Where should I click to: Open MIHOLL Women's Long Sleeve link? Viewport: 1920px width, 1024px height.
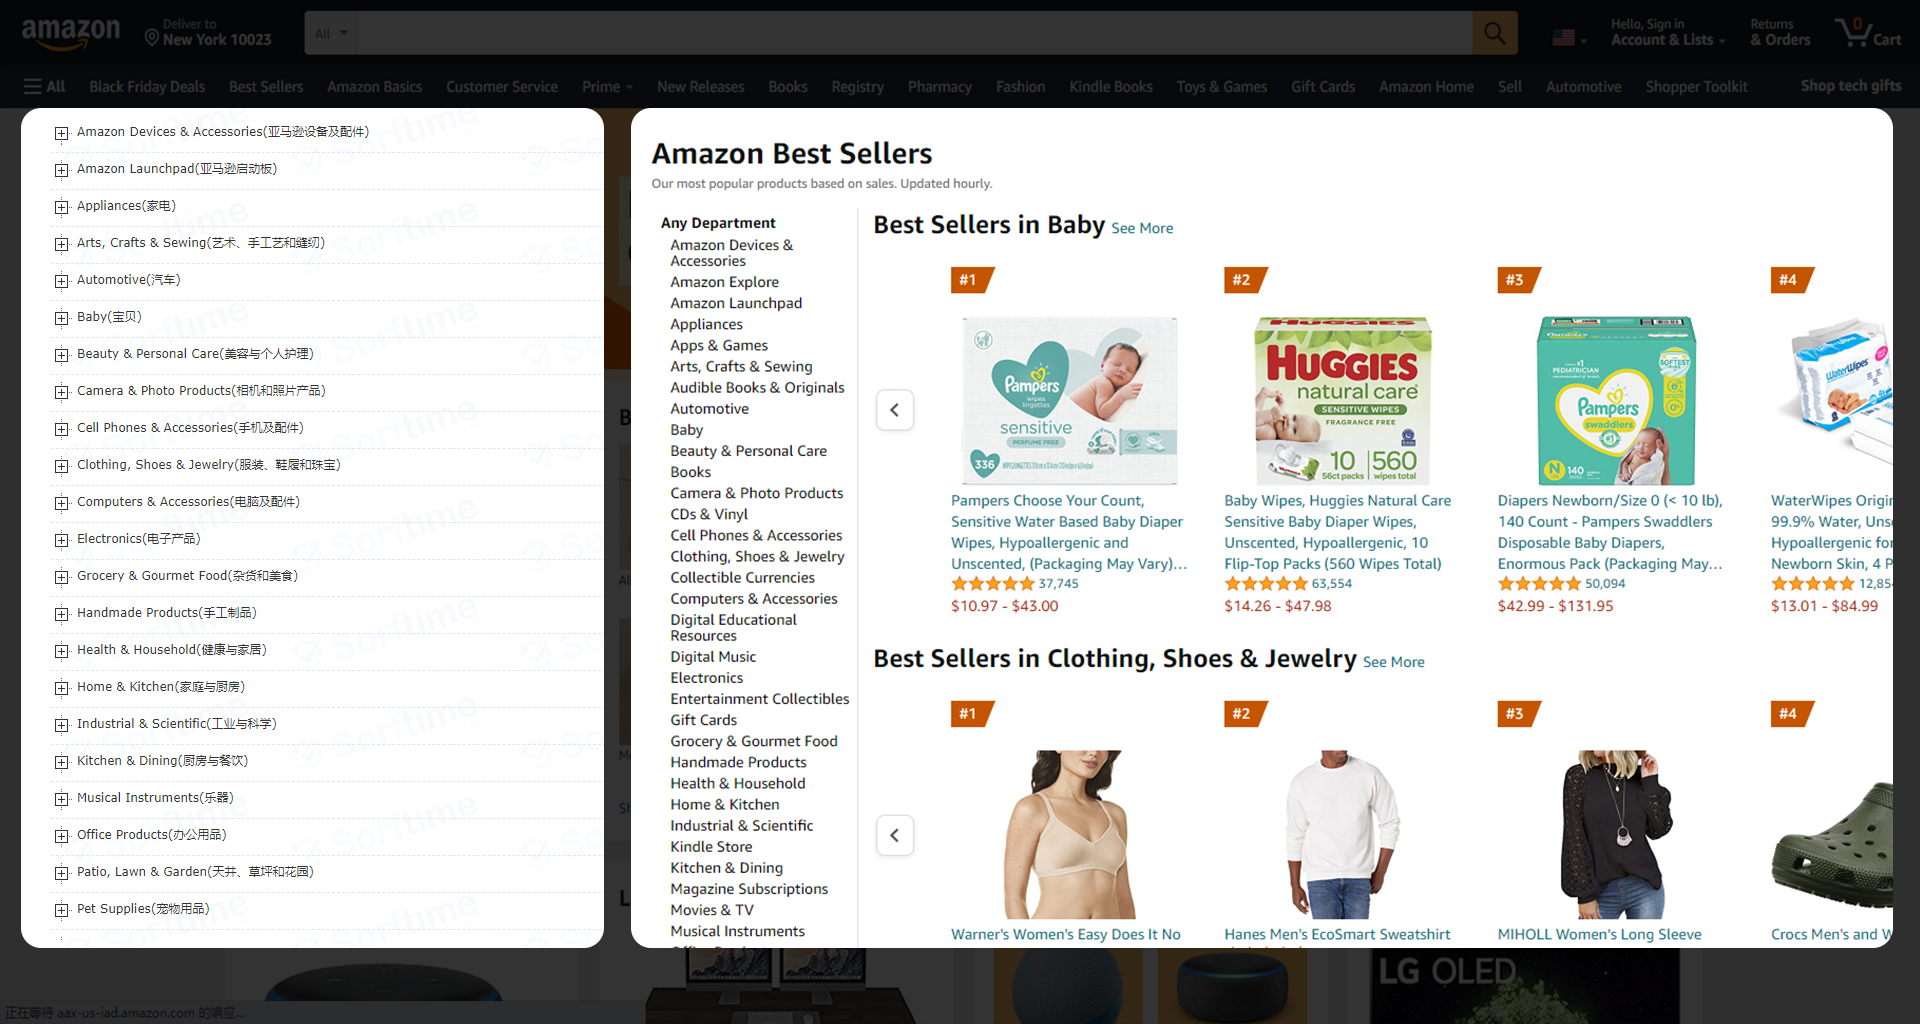pyautogui.click(x=1599, y=934)
